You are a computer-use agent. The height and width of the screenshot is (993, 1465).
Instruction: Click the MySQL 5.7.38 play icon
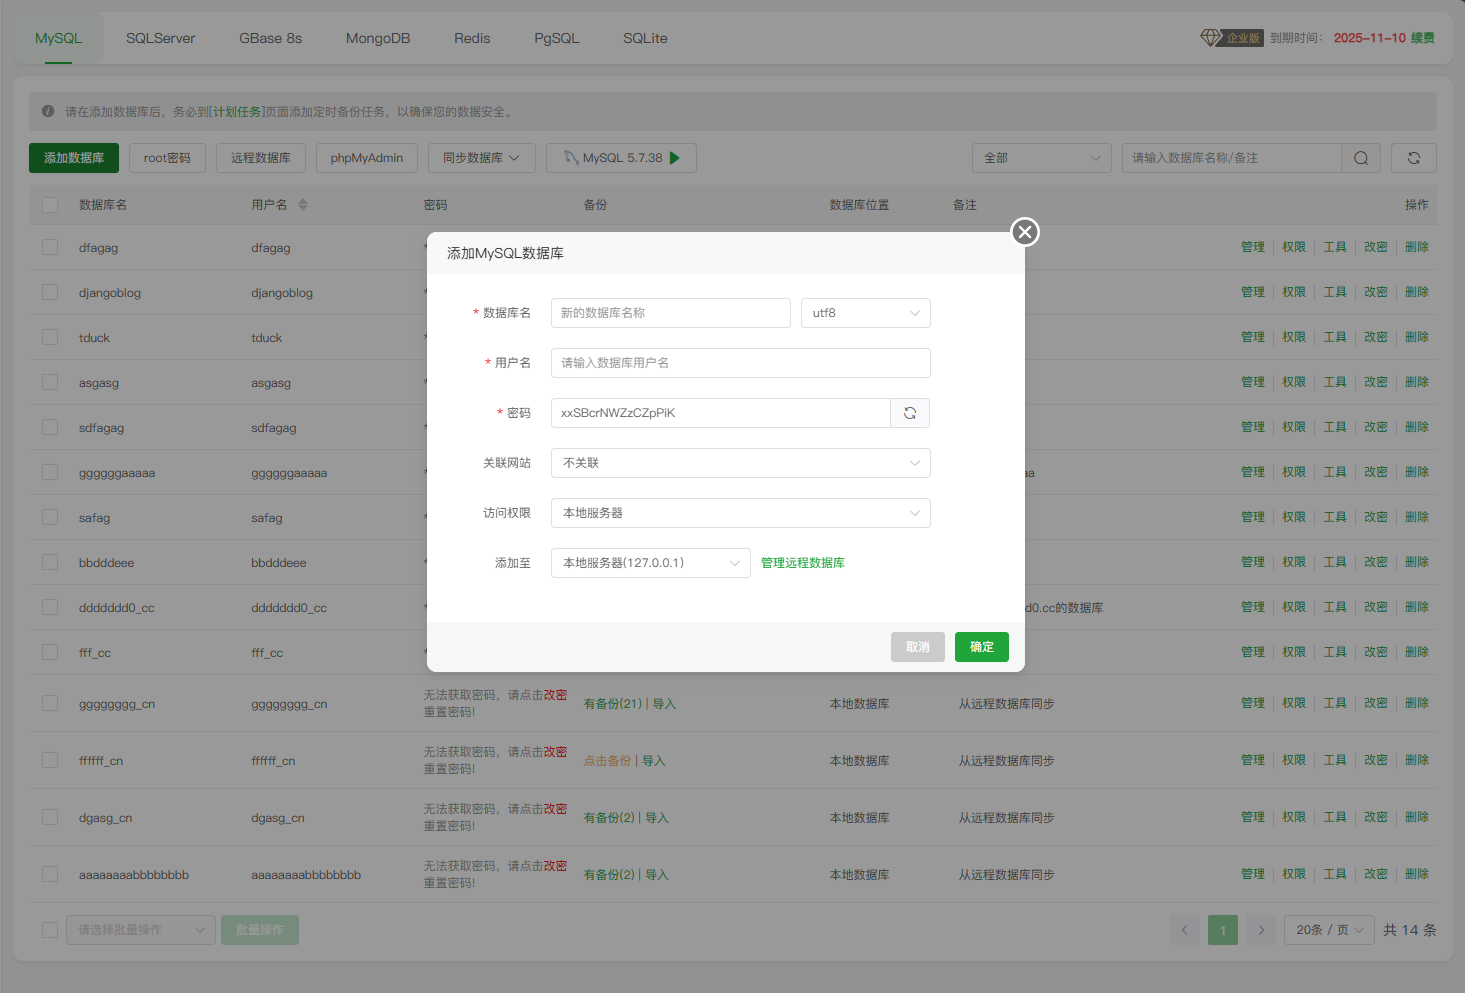point(675,158)
